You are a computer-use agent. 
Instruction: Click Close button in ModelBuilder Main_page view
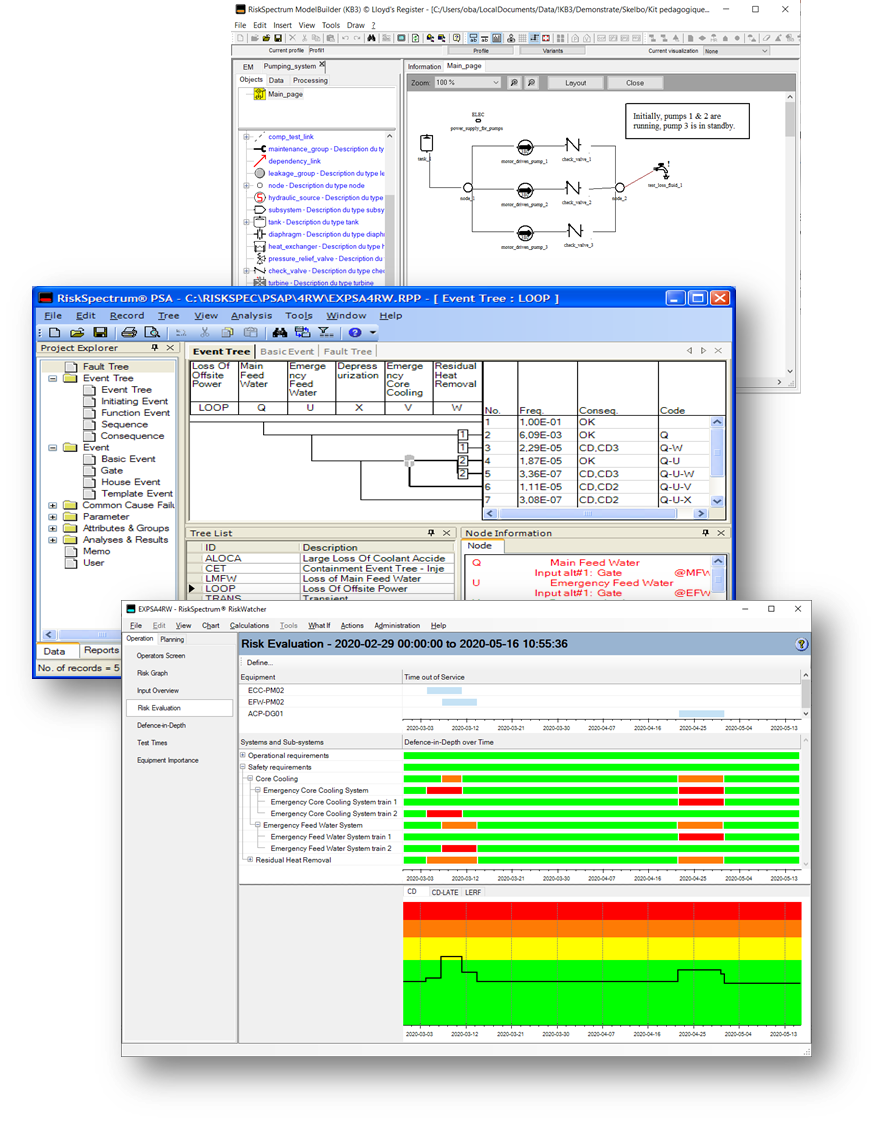(635, 83)
